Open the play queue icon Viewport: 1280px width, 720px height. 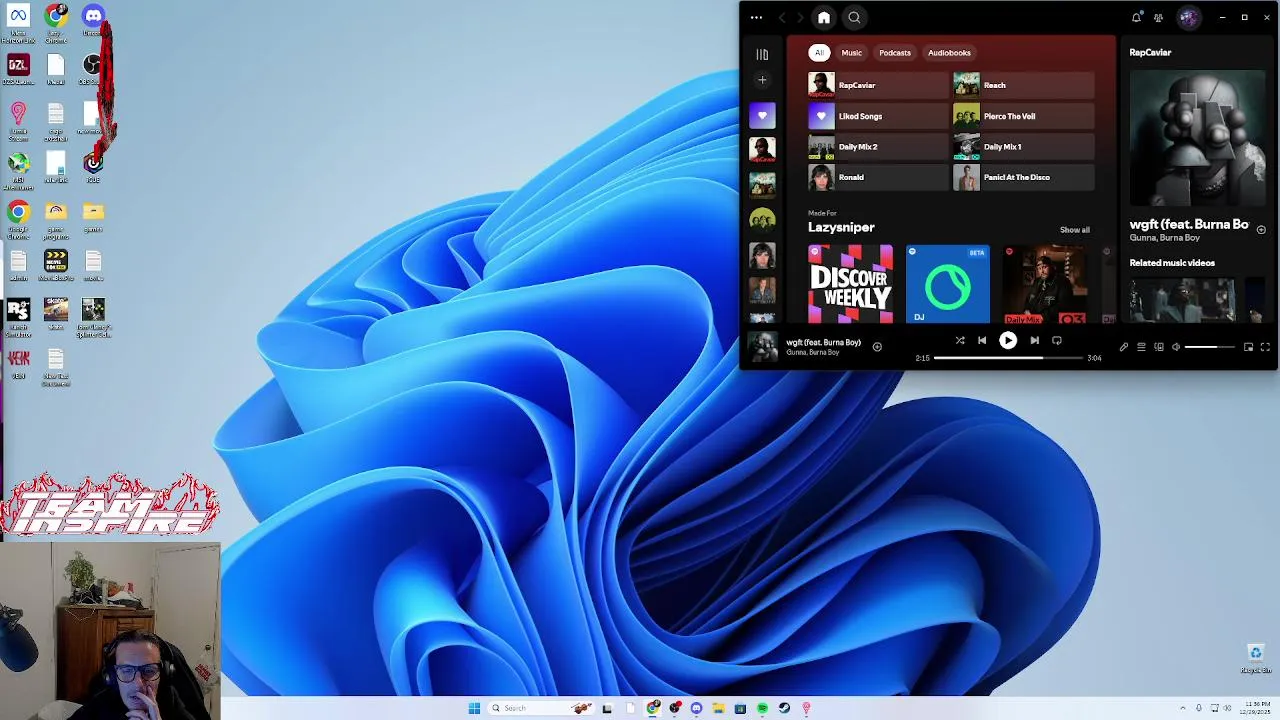point(1141,347)
